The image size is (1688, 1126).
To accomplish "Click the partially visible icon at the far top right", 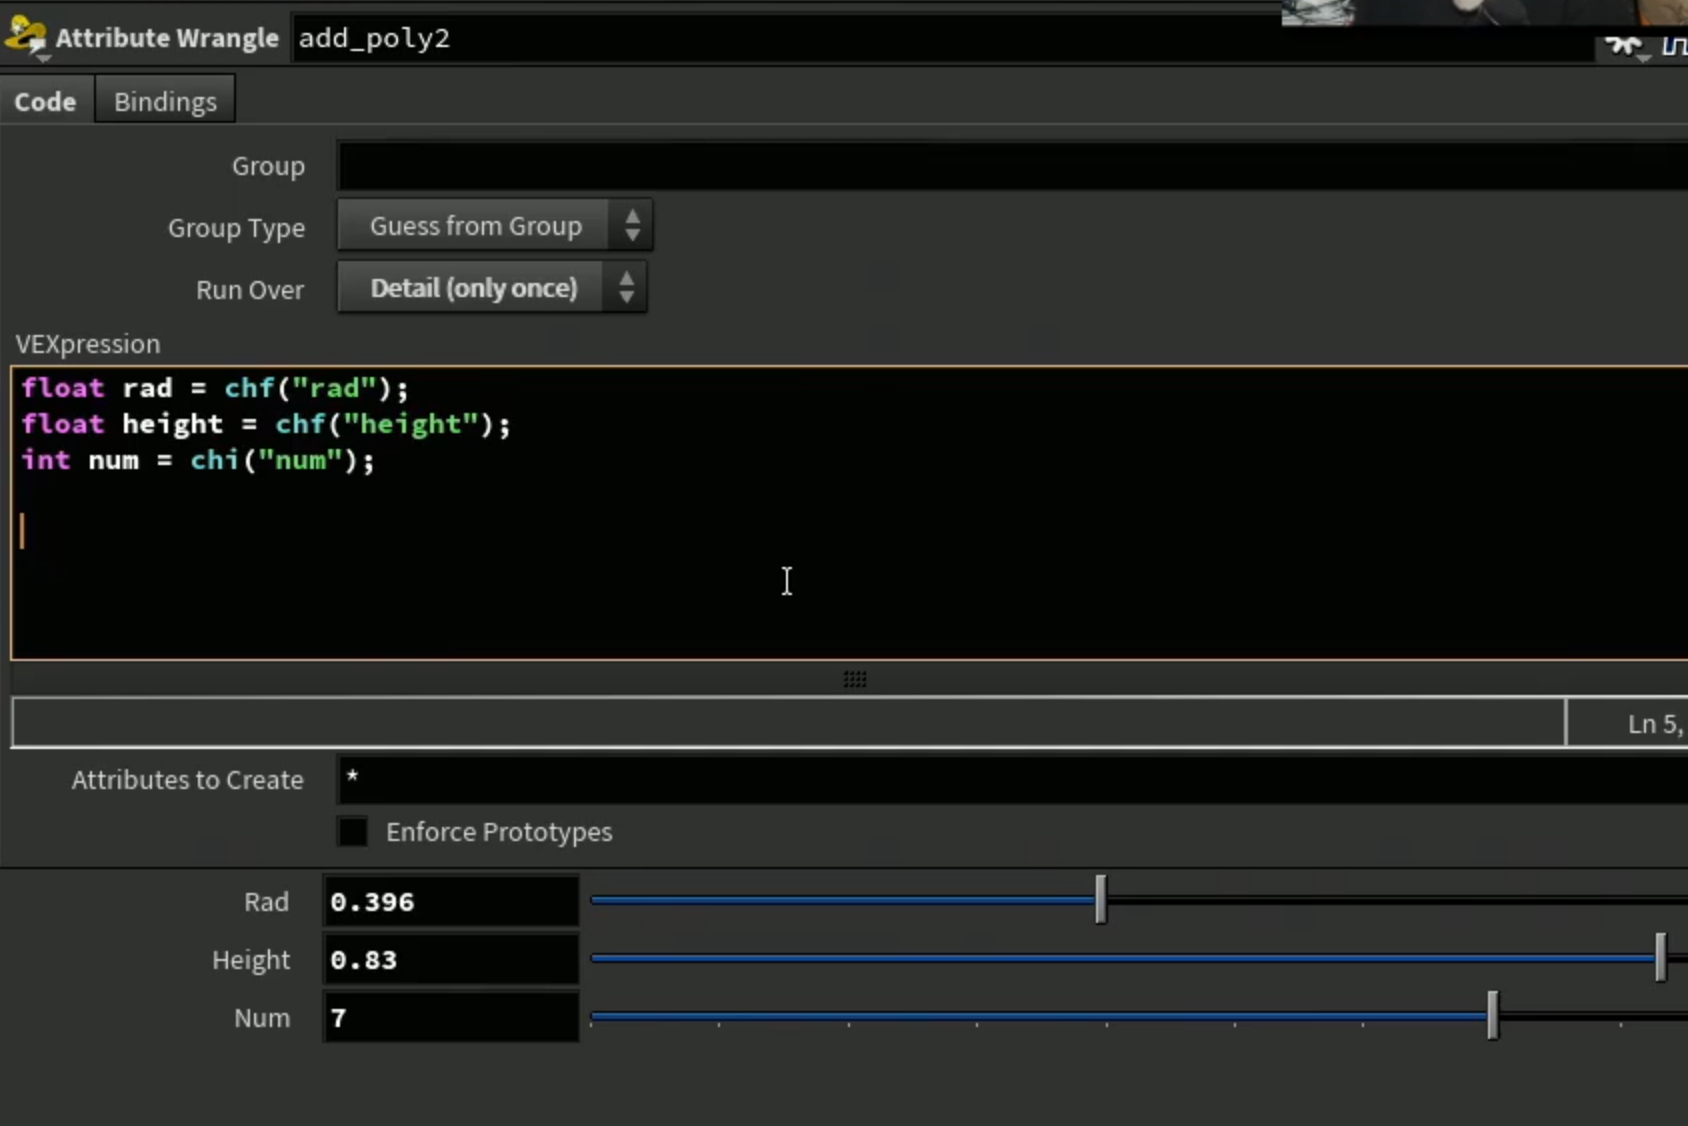I will point(1676,46).
